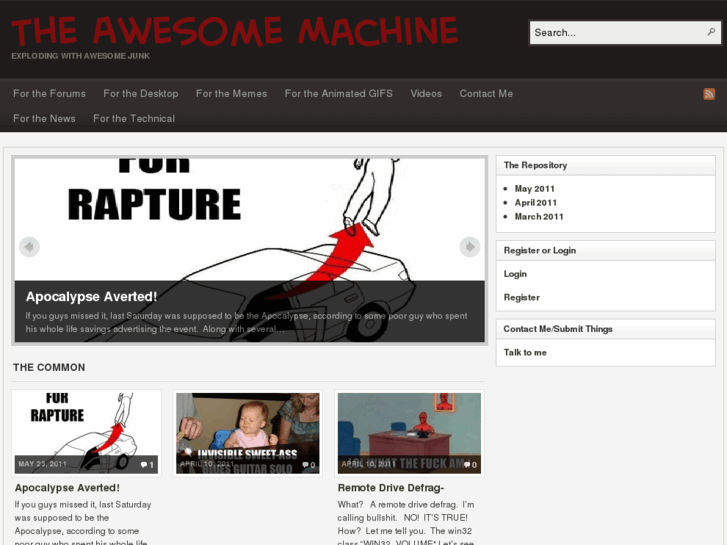Go to next slide arrow
727x545 pixels.
click(x=470, y=246)
